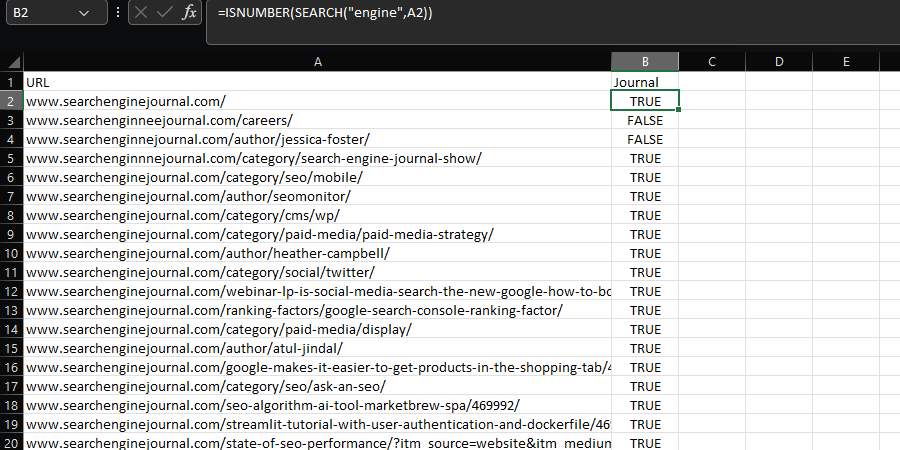This screenshot has height=450, width=900.
Task: Select column E header
Action: tap(846, 61)
